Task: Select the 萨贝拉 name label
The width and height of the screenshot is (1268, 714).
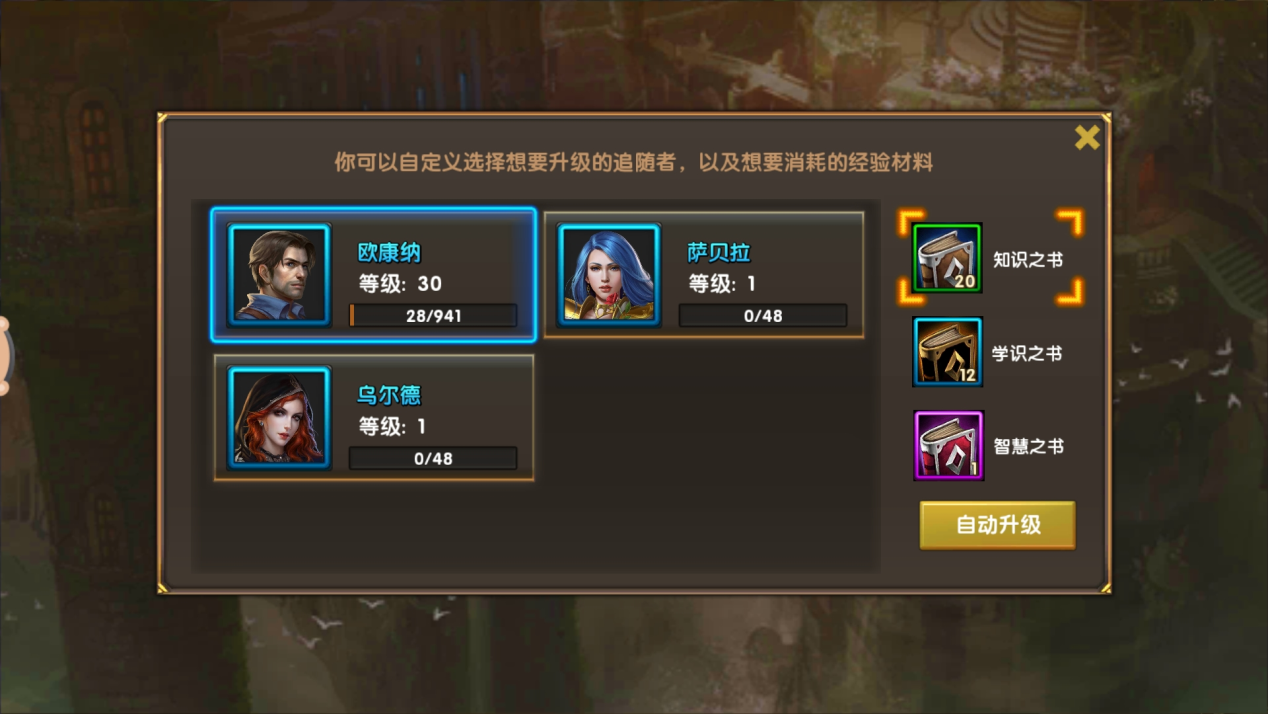Action: pyautogui.click(x=719, y=253)
